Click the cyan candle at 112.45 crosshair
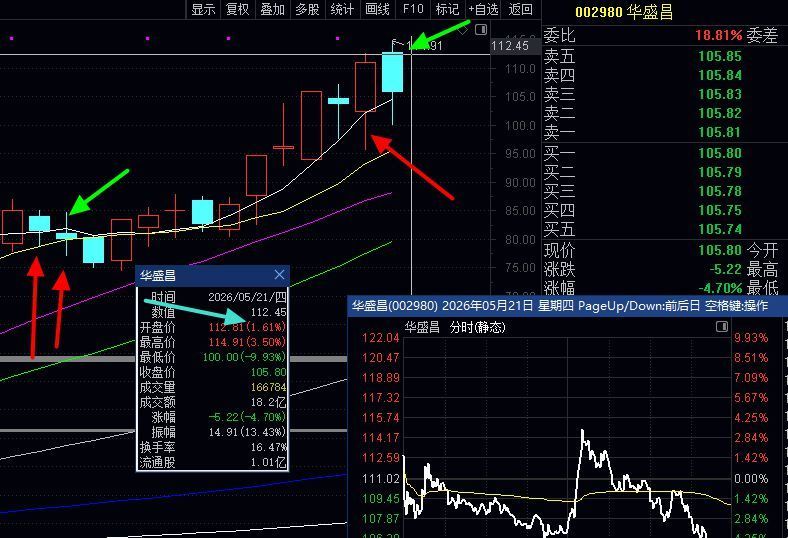 click(x=392, y=72)
